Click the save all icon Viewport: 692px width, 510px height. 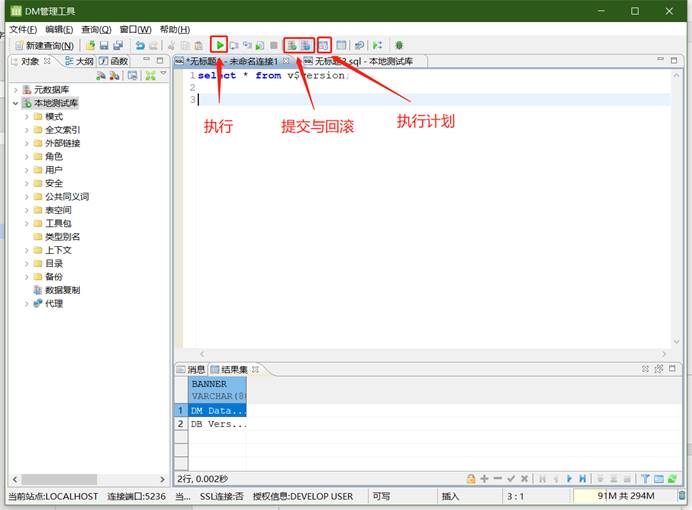pos(118,45)
